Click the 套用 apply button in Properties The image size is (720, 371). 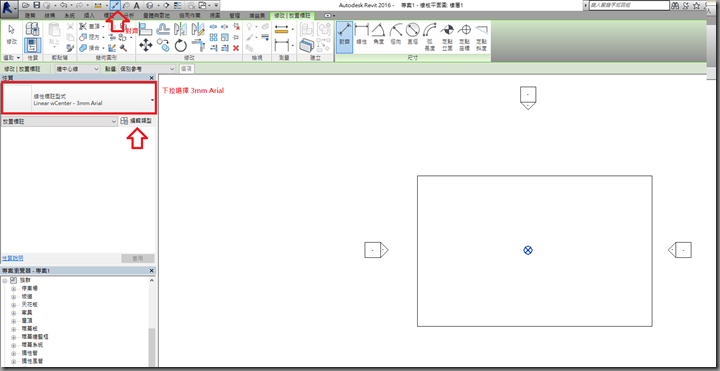click(138, 259)
